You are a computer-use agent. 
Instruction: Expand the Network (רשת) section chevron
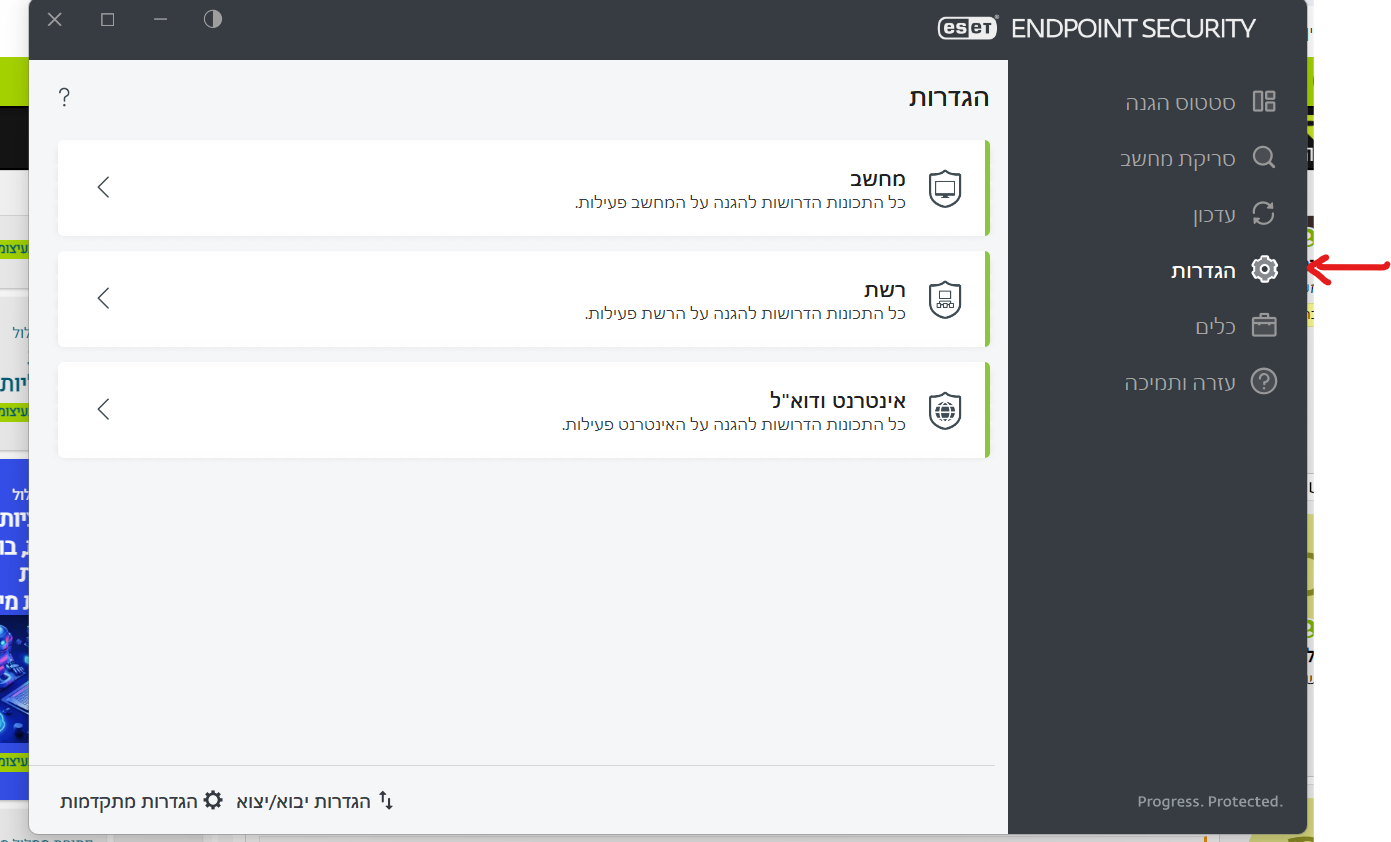[103, 298]
